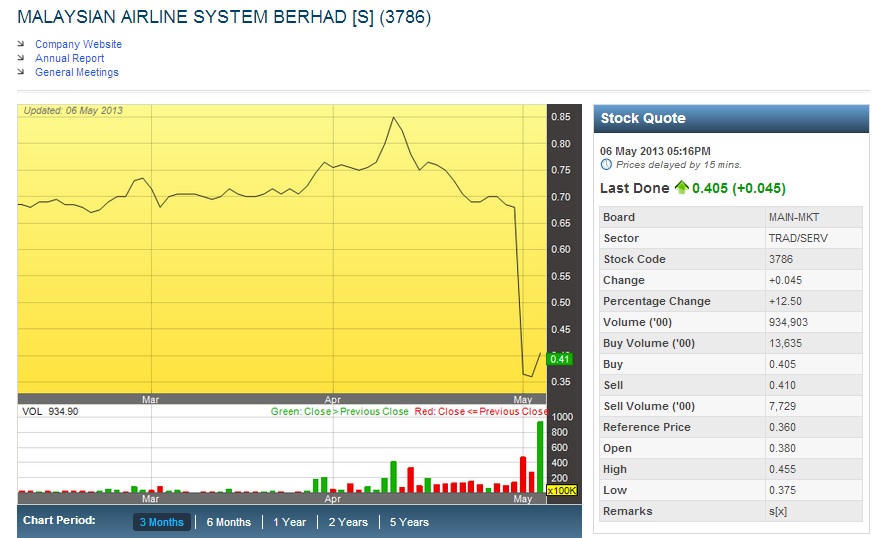Show the 2 Years chart period
The height and width of the screenshot is (538, 873).
click(348, 522)
